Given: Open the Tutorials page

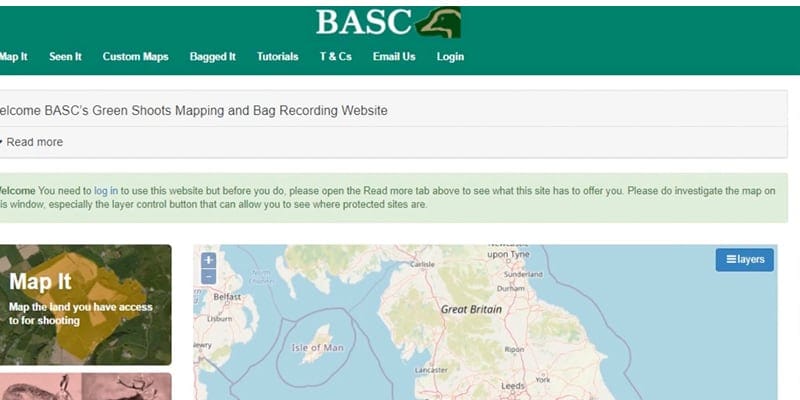Looking at the screenshot, I should [x=277, y=57].
